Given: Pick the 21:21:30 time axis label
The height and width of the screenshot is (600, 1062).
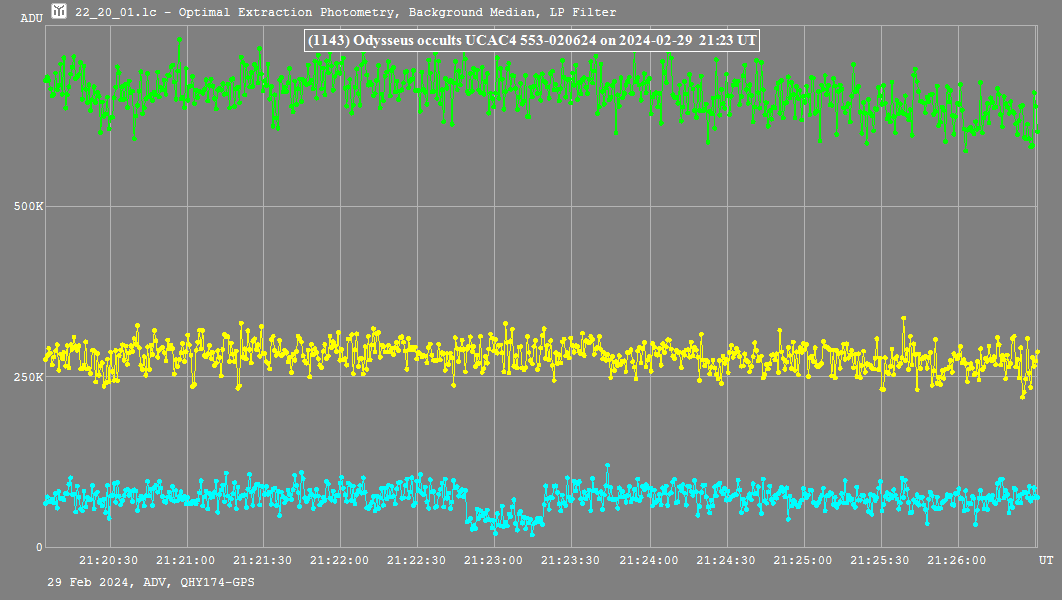Looking at the screenshot, I should pos(263,561).
